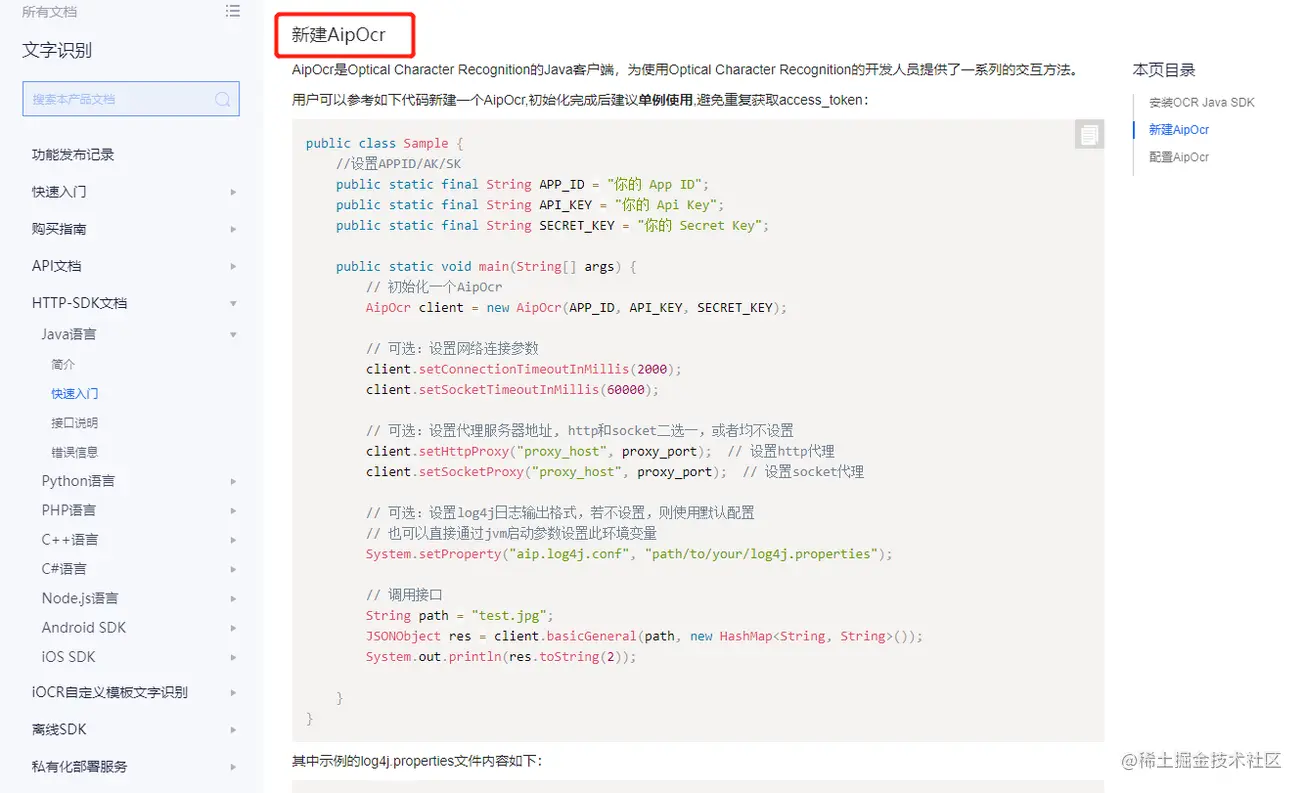Screen dimensions: 1304x793
Task: Click the 文字识别 product title
Action: pyautogui.click(x=57, y=51)
